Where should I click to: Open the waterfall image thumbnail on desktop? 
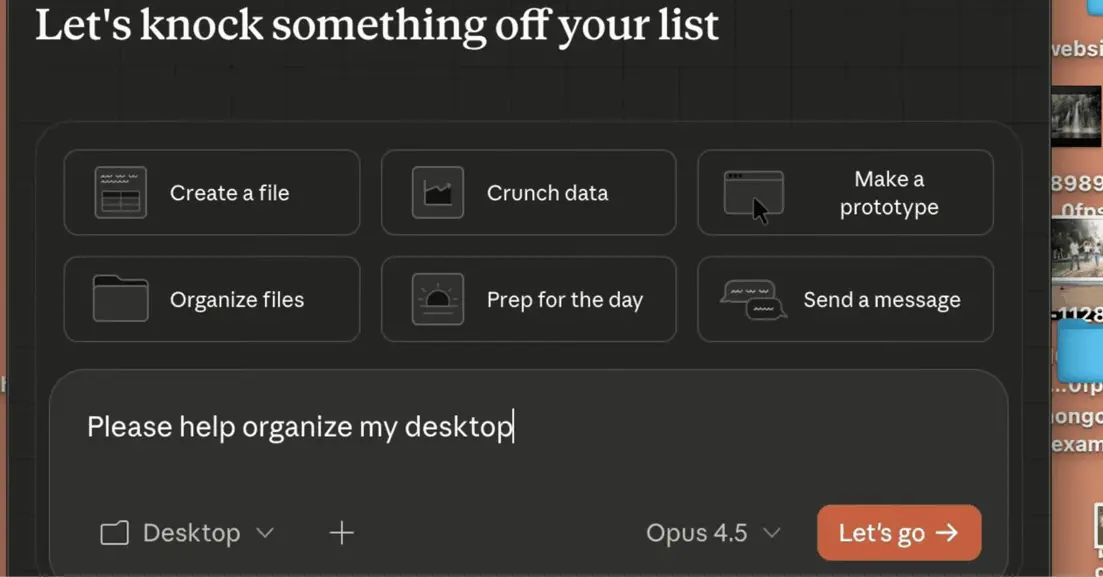click(x=1076, y=118)
